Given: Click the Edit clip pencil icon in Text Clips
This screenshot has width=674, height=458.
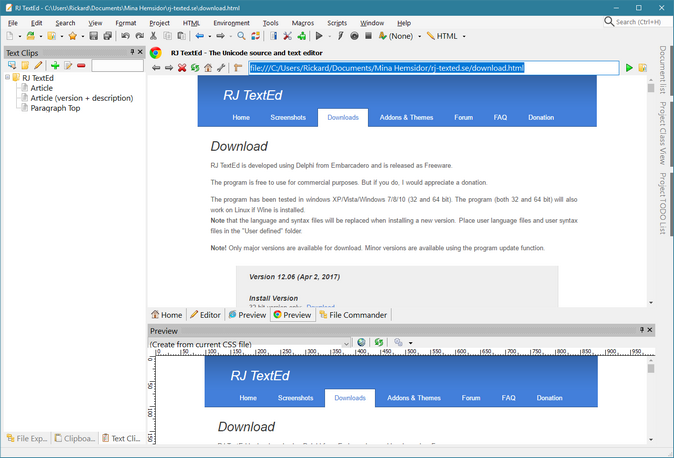Looking at the screenshot, I should [38, 65].
